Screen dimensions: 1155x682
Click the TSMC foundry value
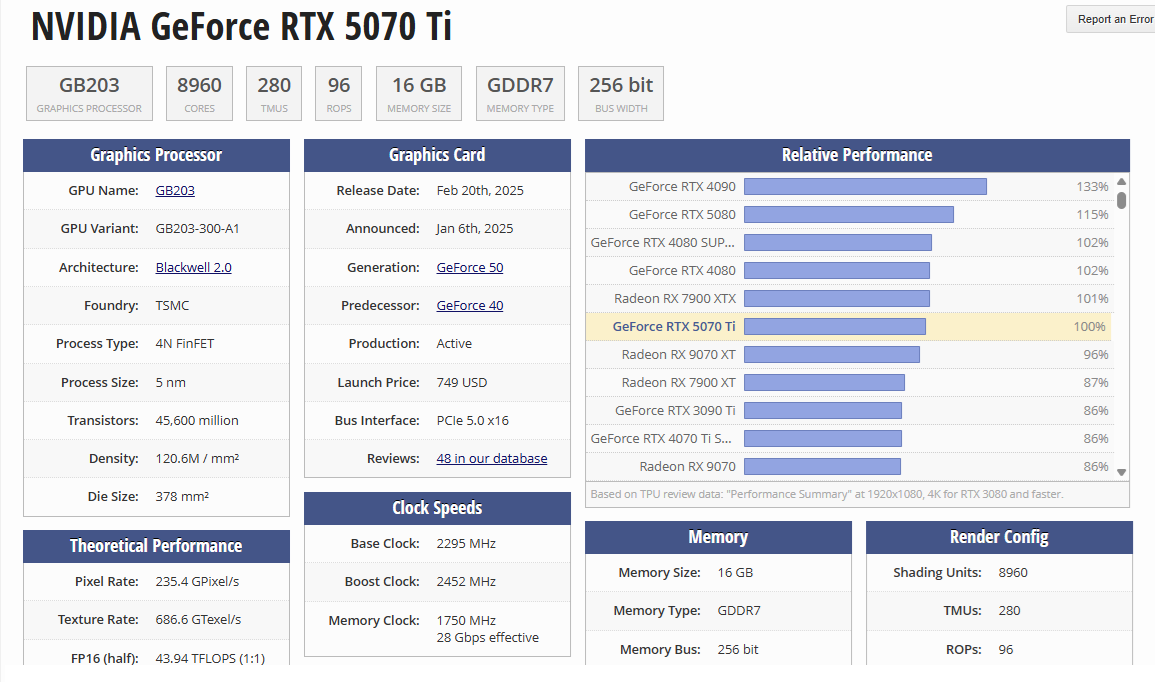click(172, 306)
